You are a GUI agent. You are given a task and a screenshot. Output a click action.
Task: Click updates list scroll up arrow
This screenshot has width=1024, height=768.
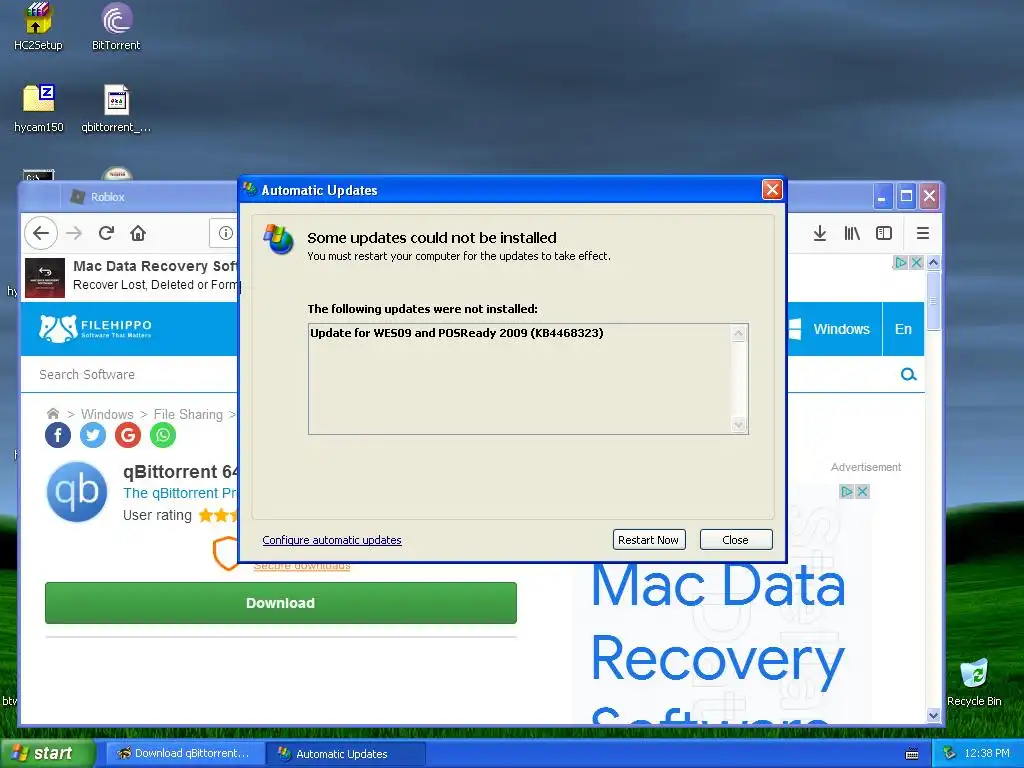[738, 333]
